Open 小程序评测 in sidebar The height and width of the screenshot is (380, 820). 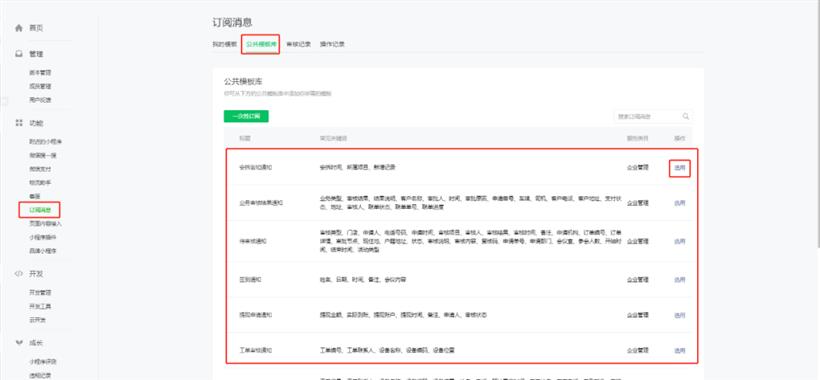tap(43, 362)
